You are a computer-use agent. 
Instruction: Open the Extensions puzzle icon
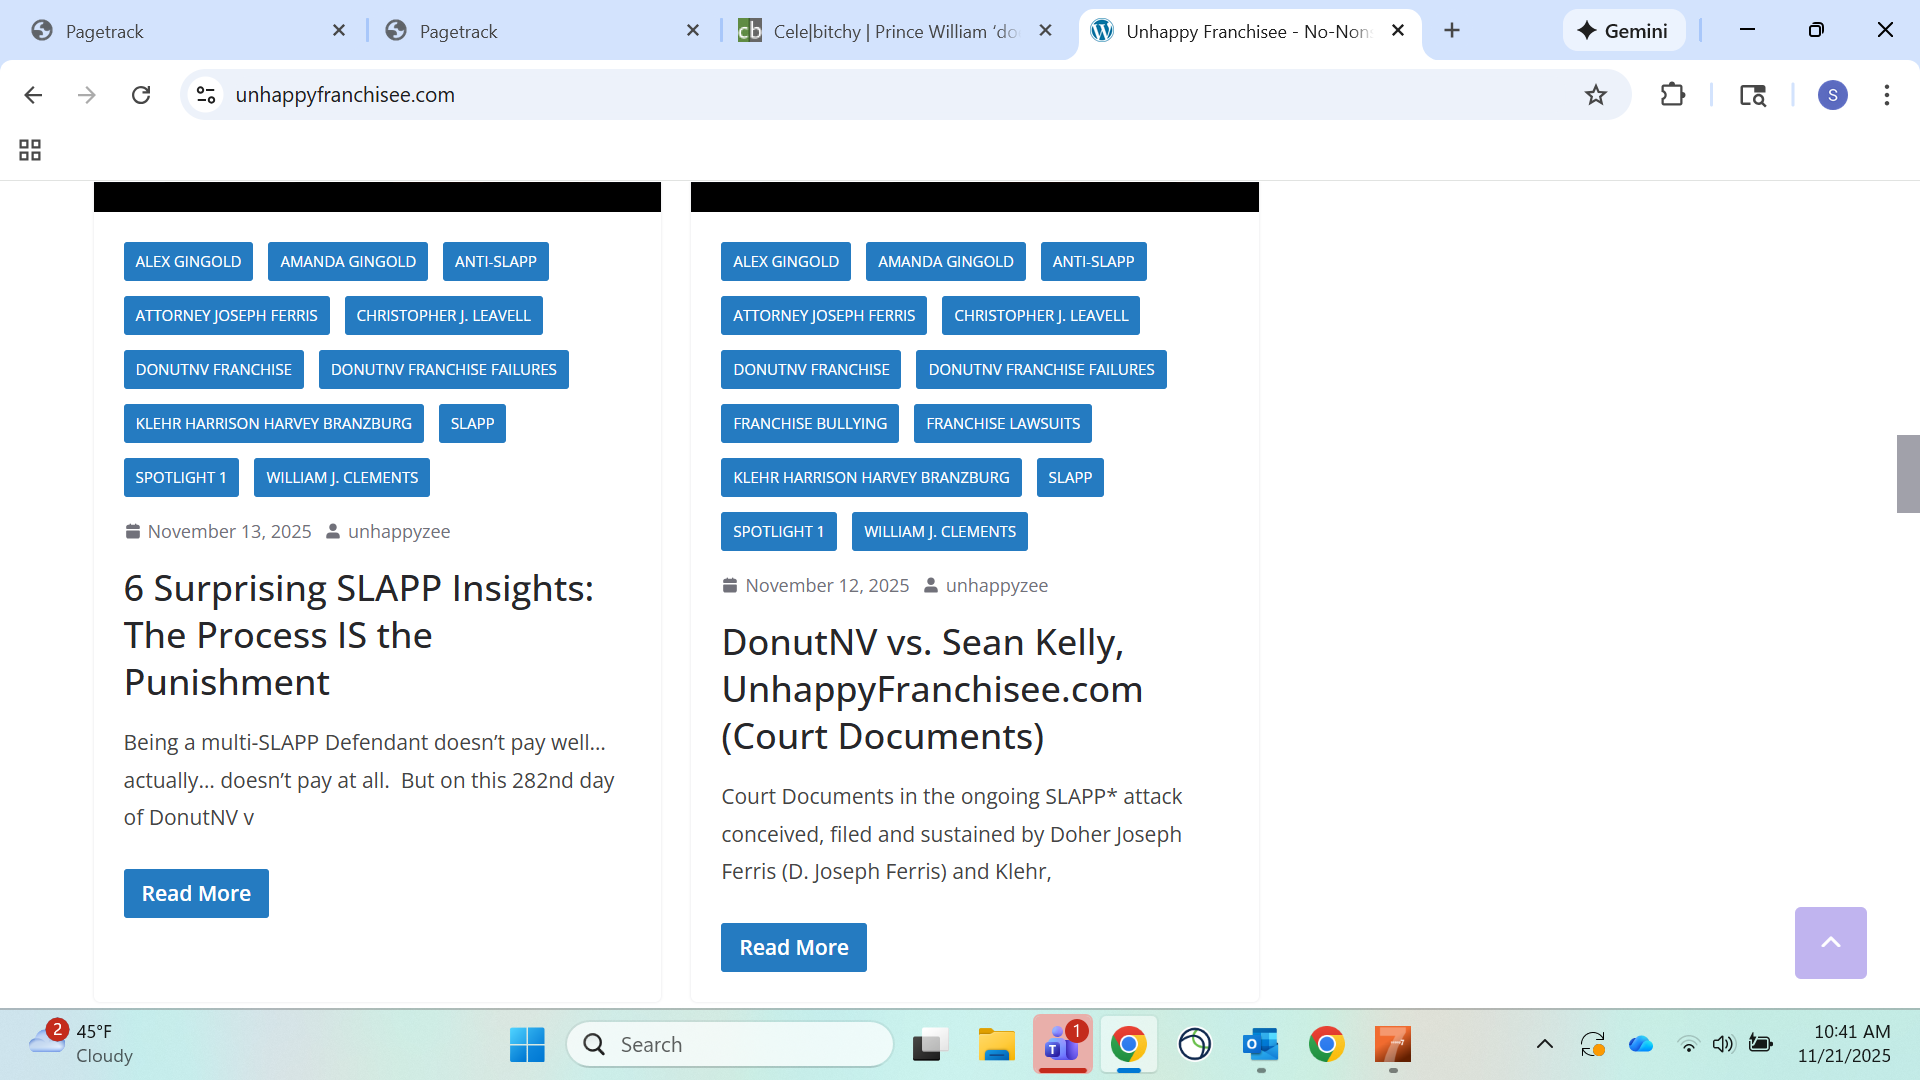(x=1672, y=95)
